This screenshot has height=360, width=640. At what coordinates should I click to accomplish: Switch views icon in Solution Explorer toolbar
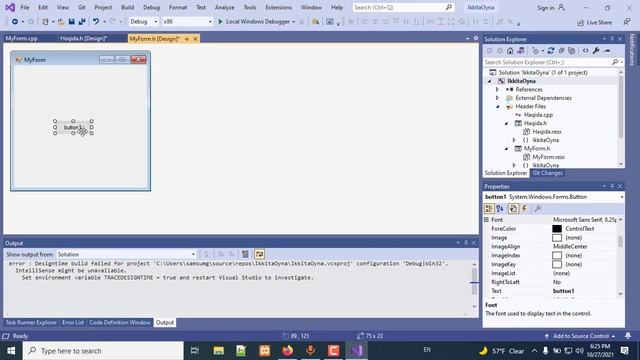pos(521,51)
